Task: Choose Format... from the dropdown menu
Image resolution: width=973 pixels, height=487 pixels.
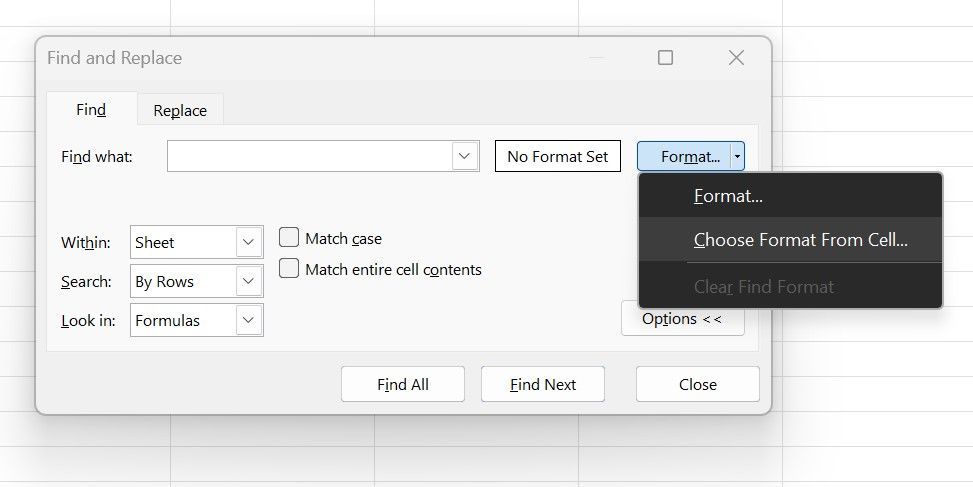Action: 728,196
